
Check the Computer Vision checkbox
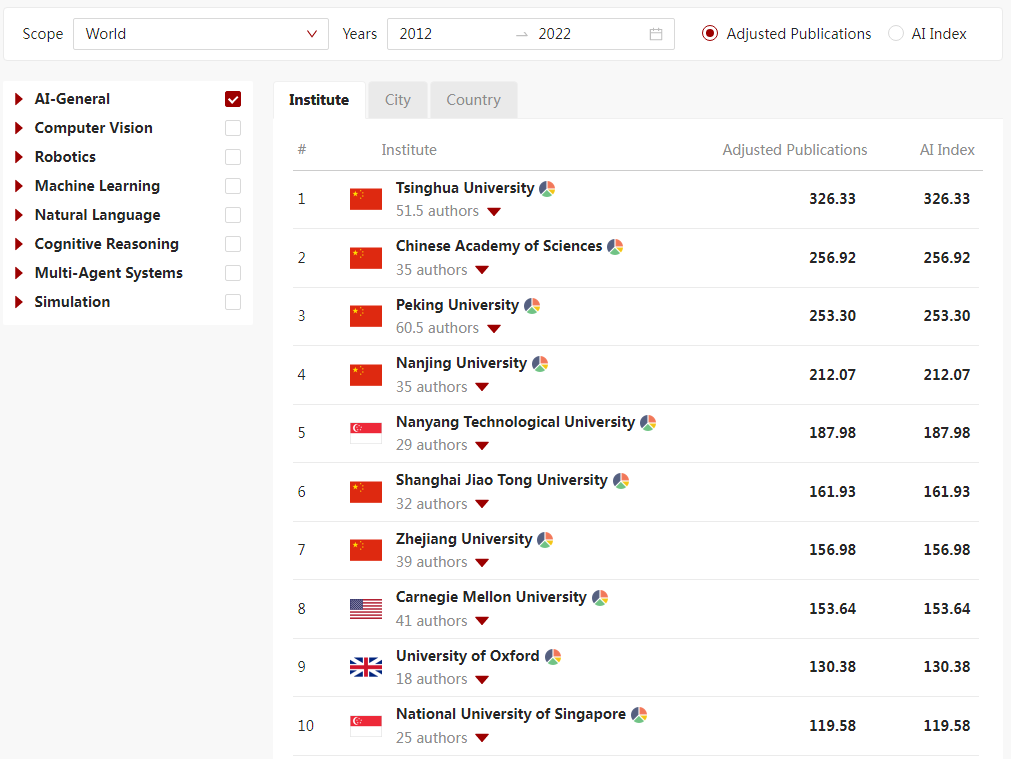[x=233, y=128]
